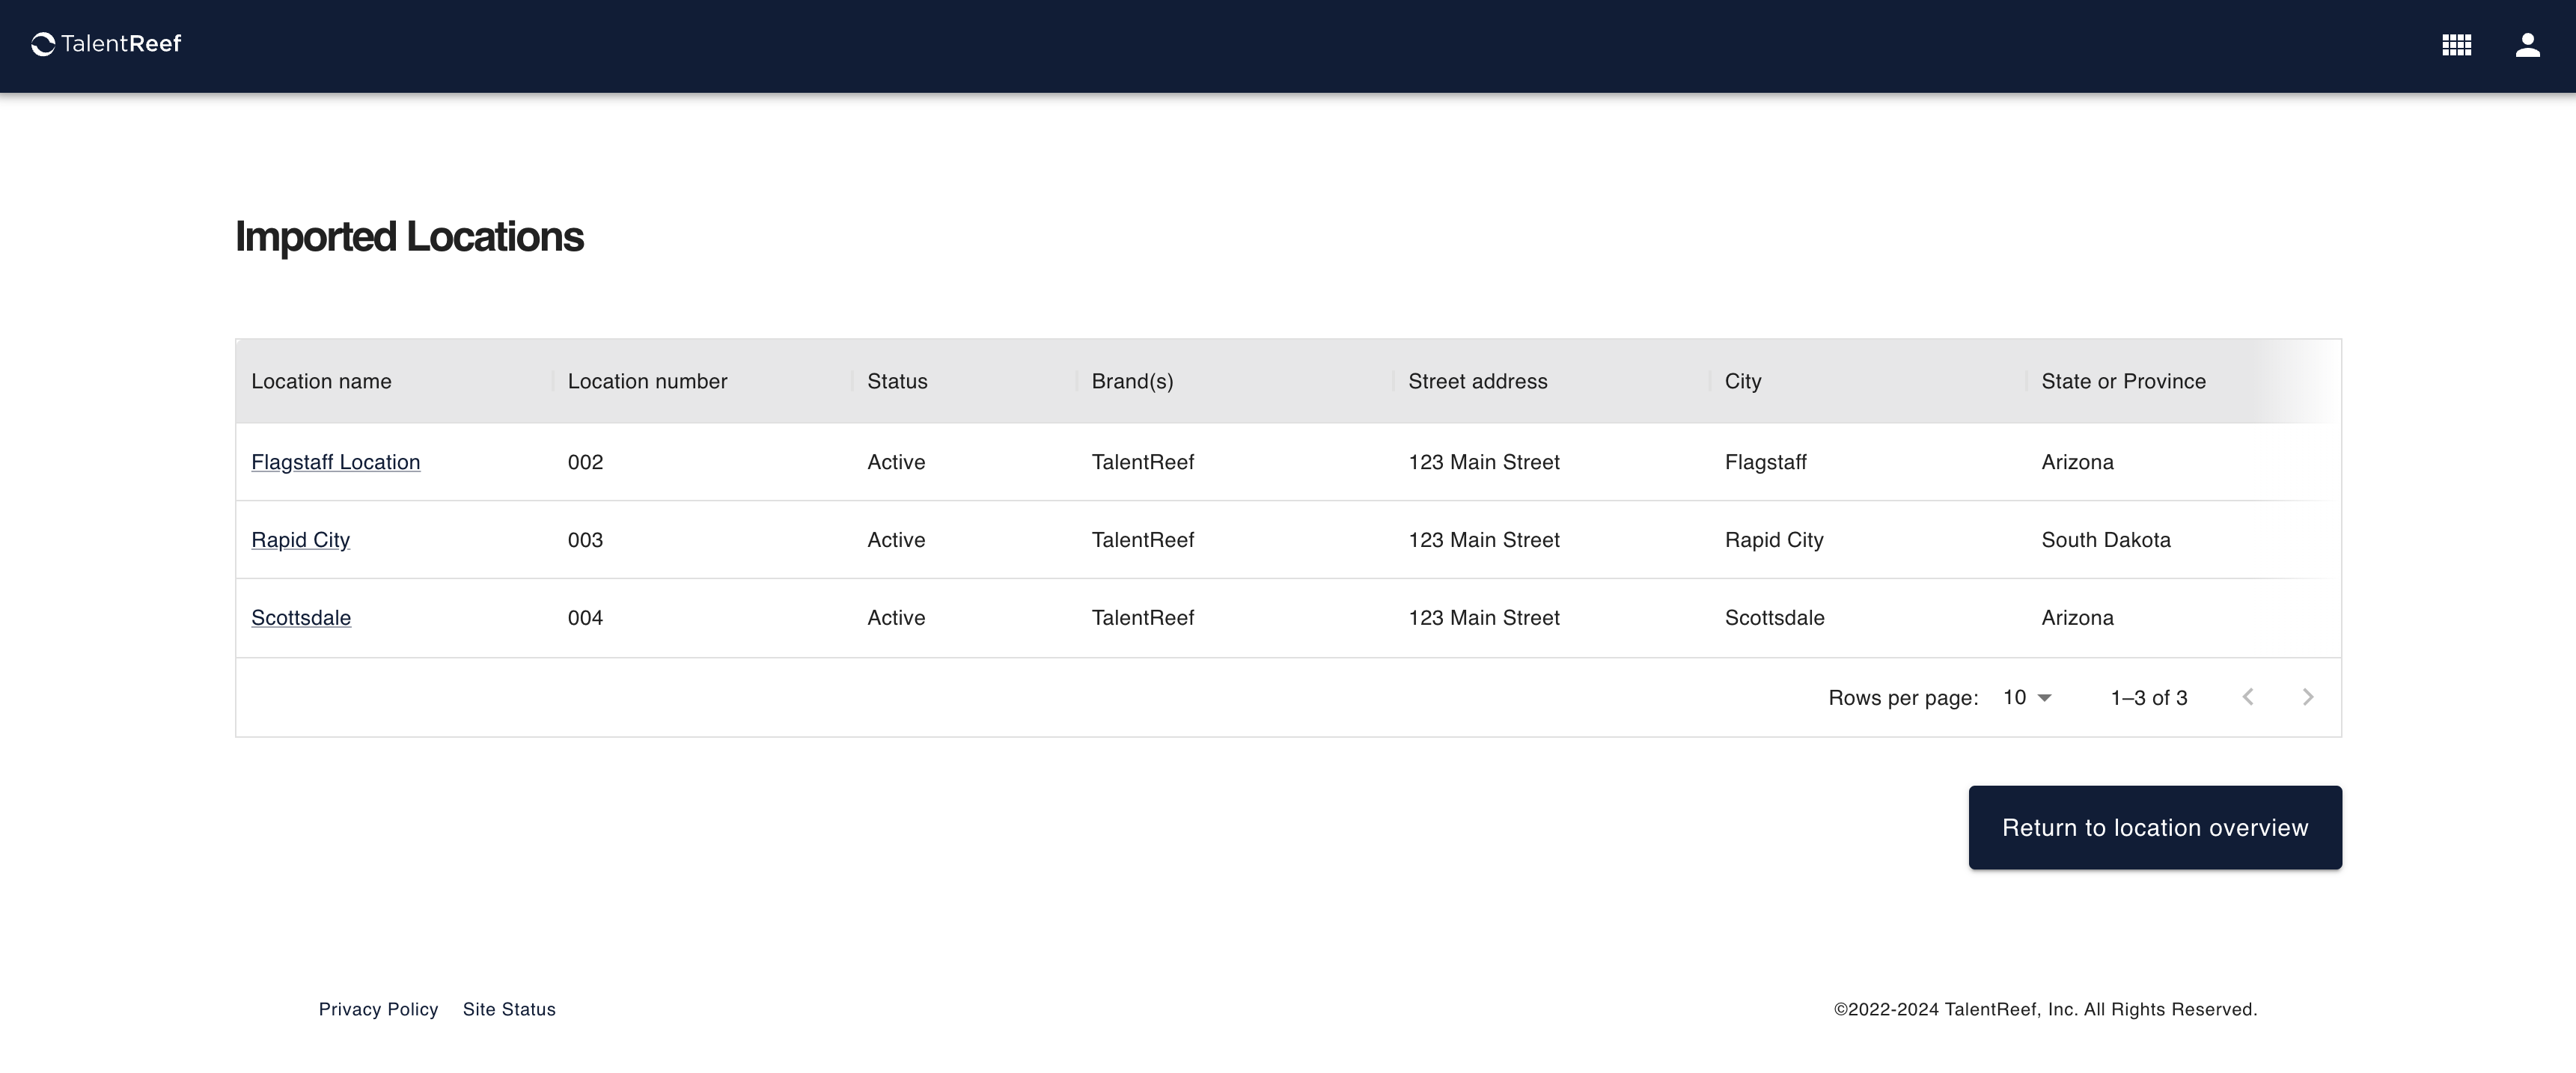The width and height of the screenshot is (2576, 1073).
Task: Open the rows per page dropdown
Action: [x=2027, y=697]
